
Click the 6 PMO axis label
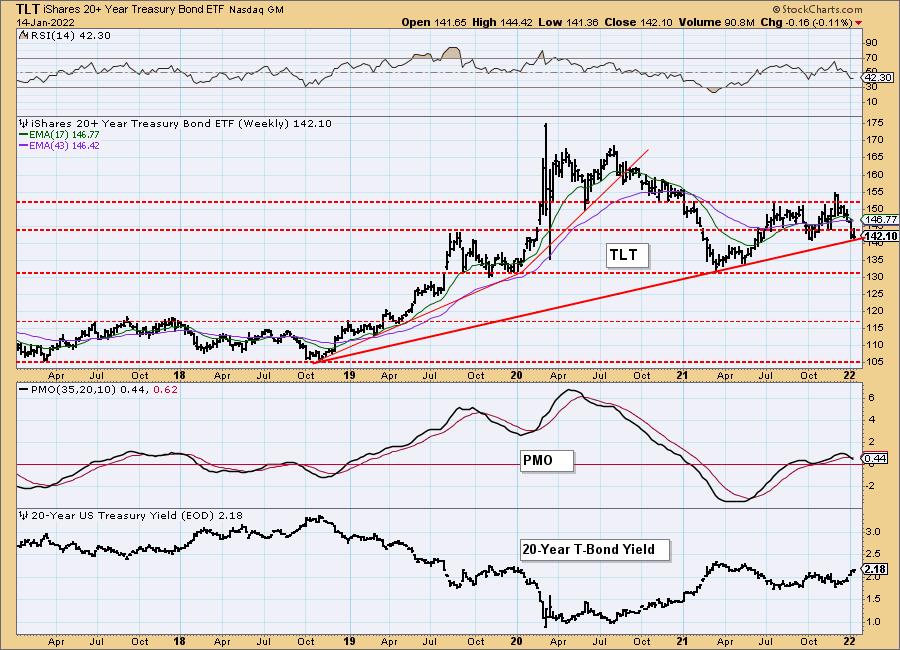(871, 397)
